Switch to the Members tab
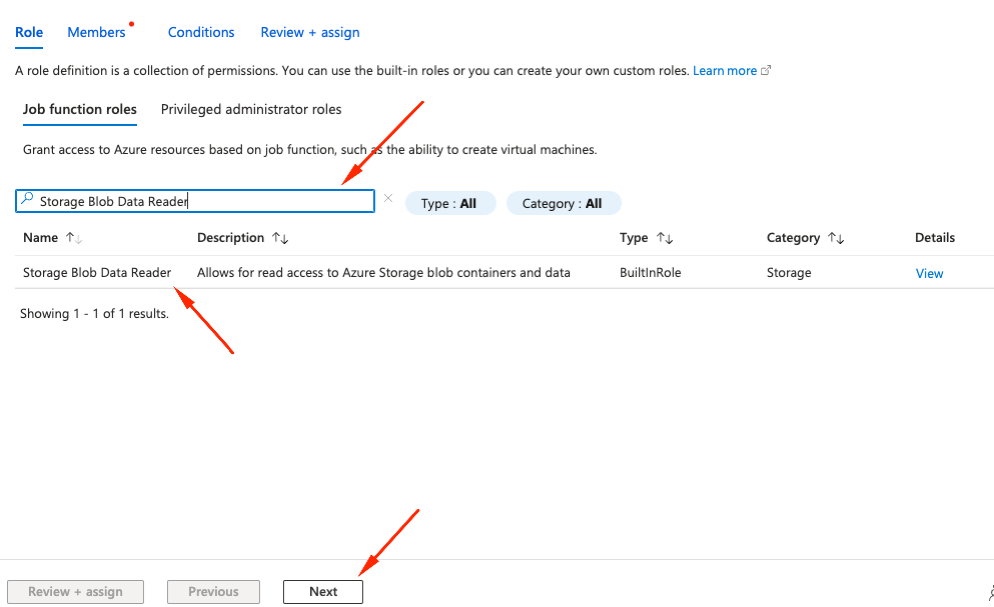The image size is (994, 607). [x=96, y=32]
